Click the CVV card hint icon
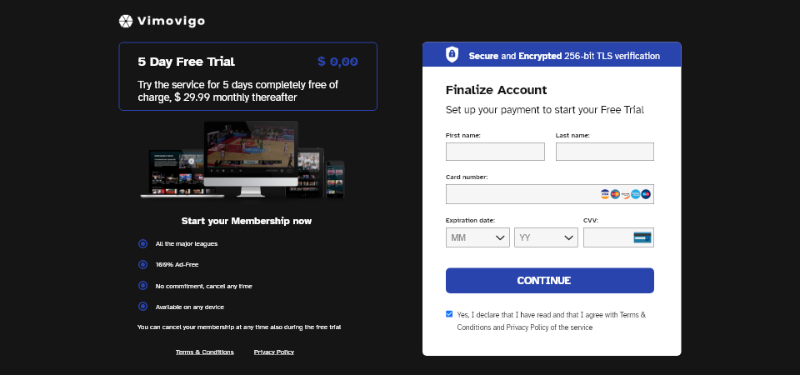The width and height of the screenshot is (800, 375). click(642, 237)
